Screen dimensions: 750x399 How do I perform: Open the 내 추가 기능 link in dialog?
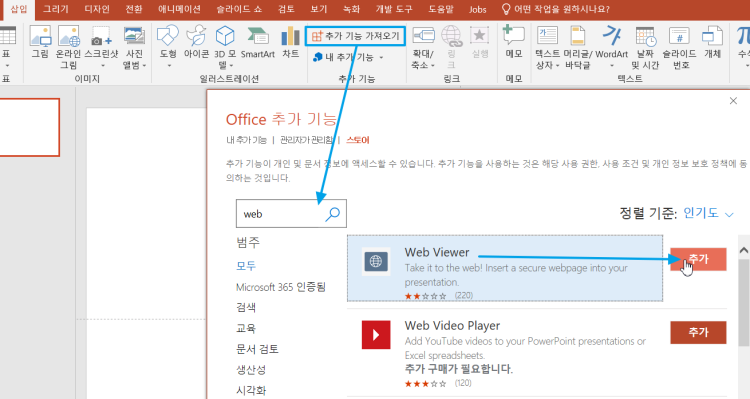(246, 140)
